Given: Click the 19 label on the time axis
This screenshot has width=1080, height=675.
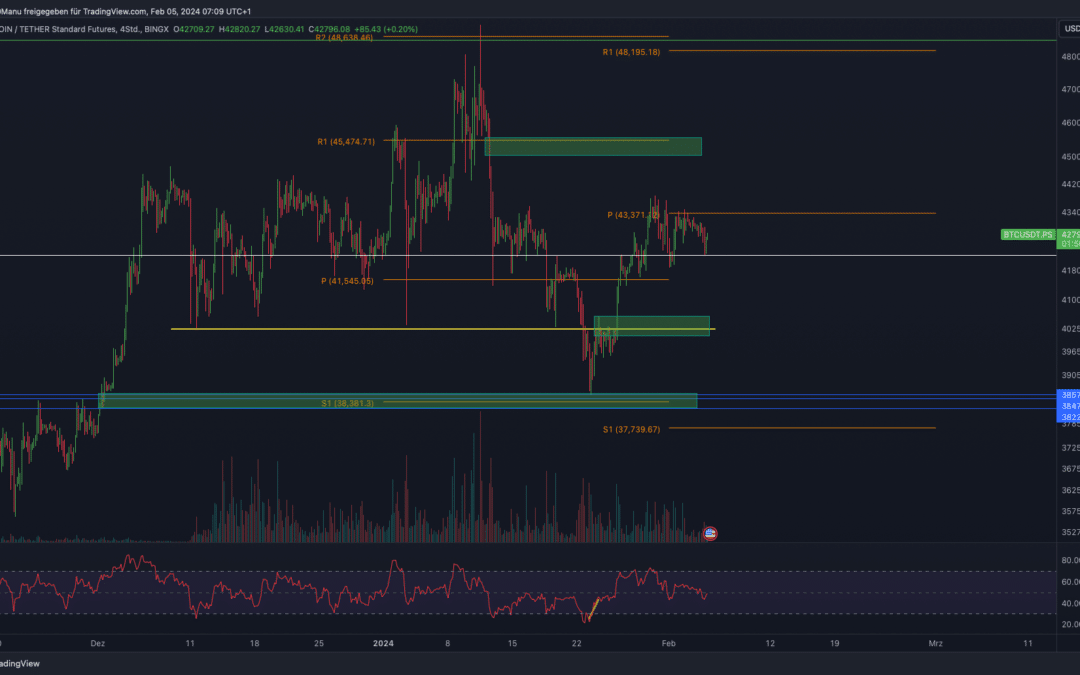Looking at the screenshot, I should click(834, 643).
